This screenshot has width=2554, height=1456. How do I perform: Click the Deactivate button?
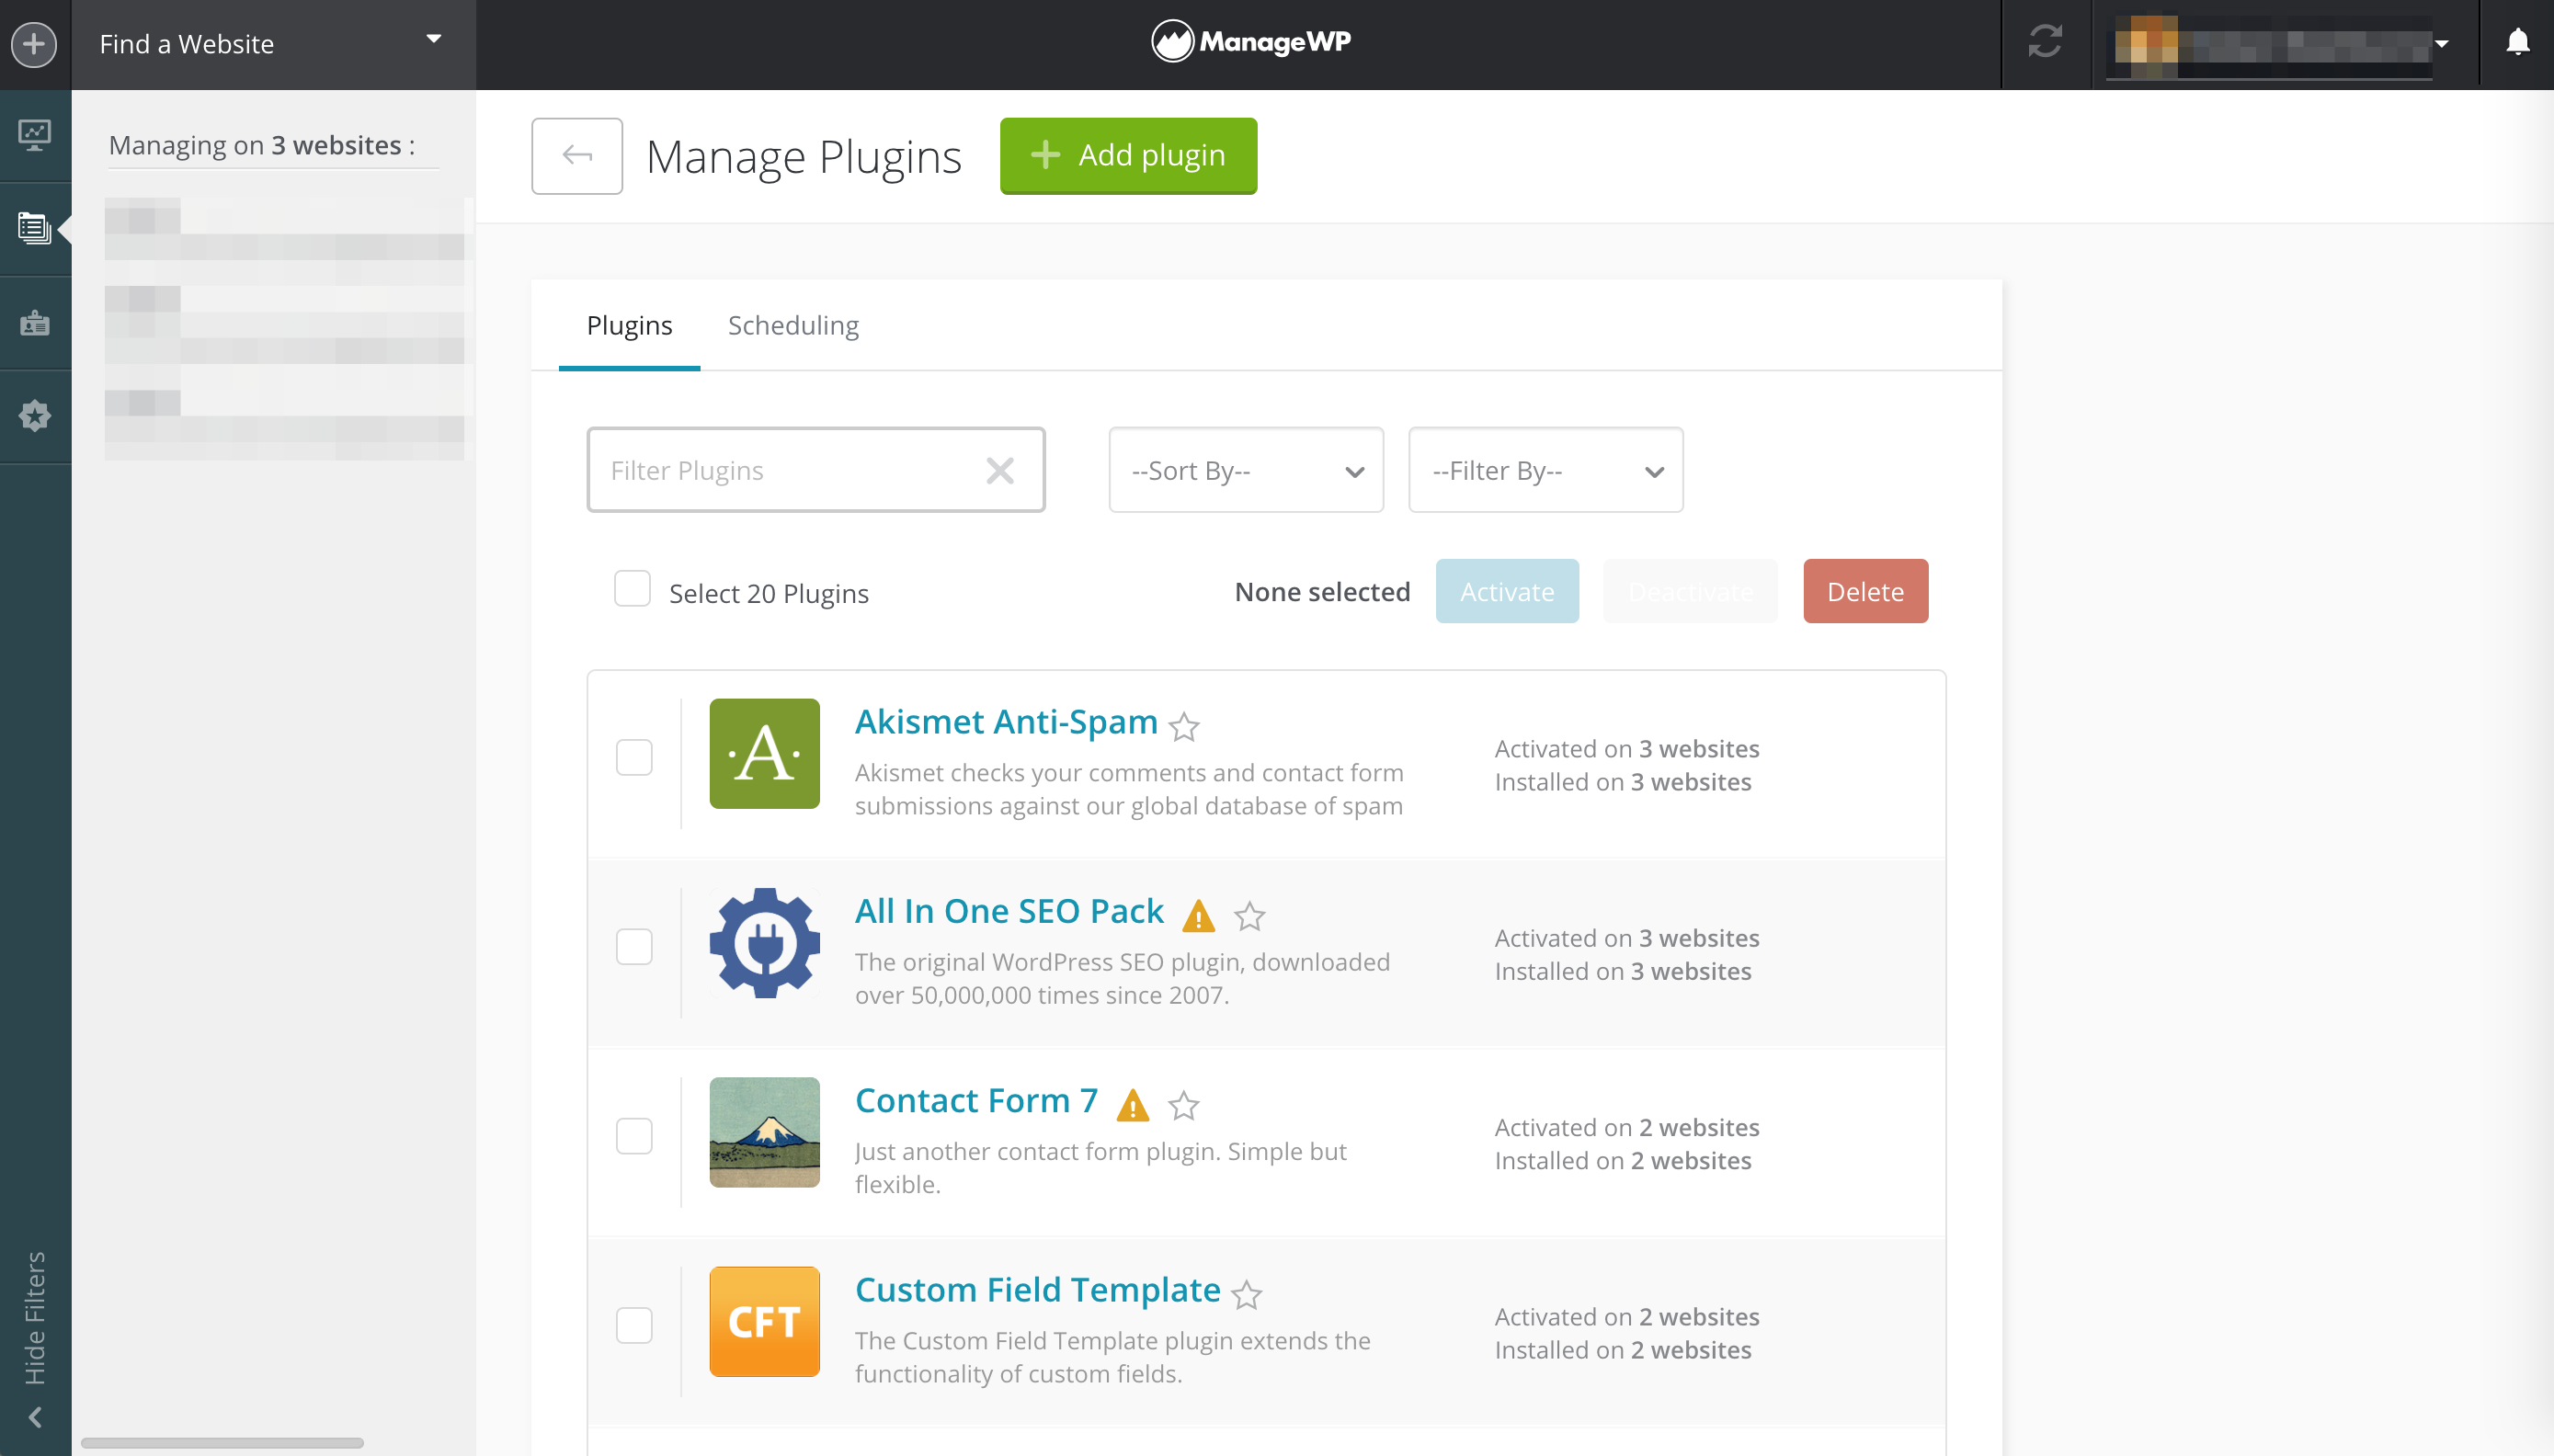click(x=1690, y=591)
